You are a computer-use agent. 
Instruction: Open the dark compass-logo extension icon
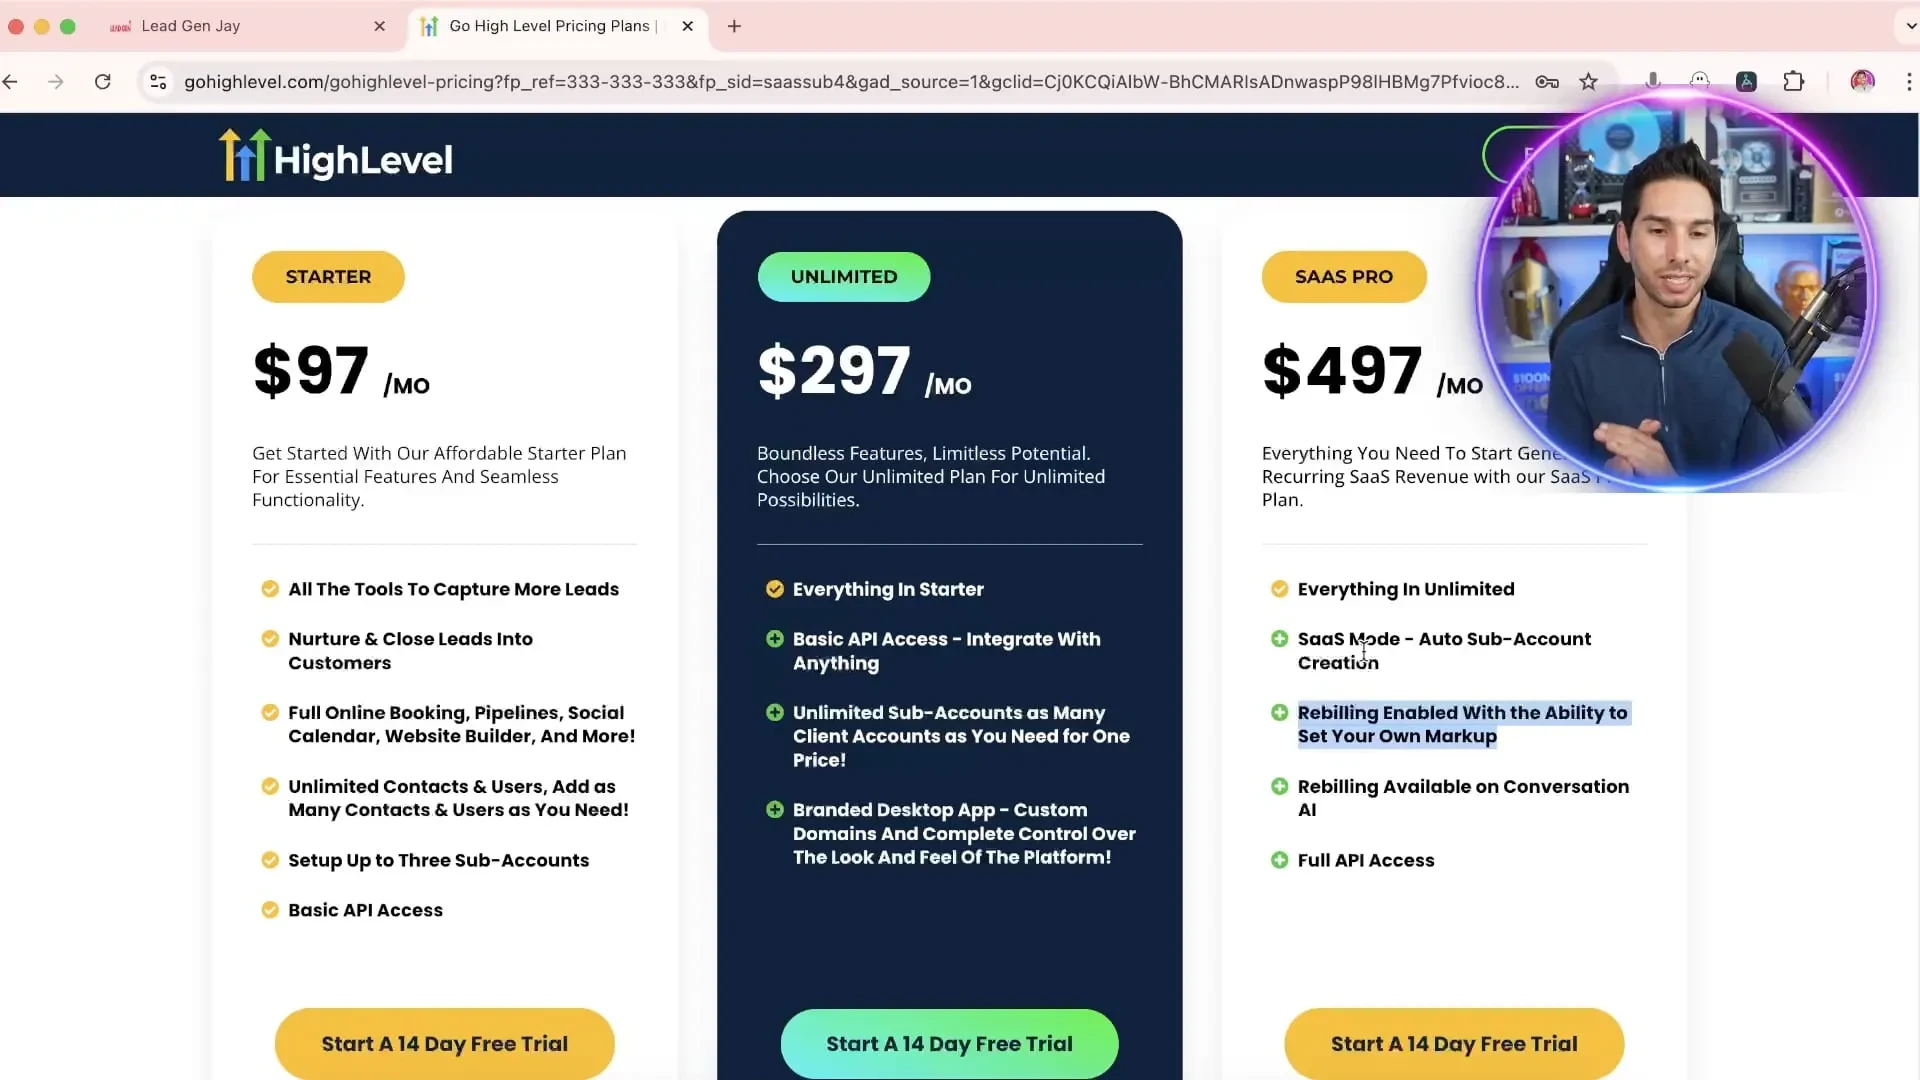(x=1747, y=82)
